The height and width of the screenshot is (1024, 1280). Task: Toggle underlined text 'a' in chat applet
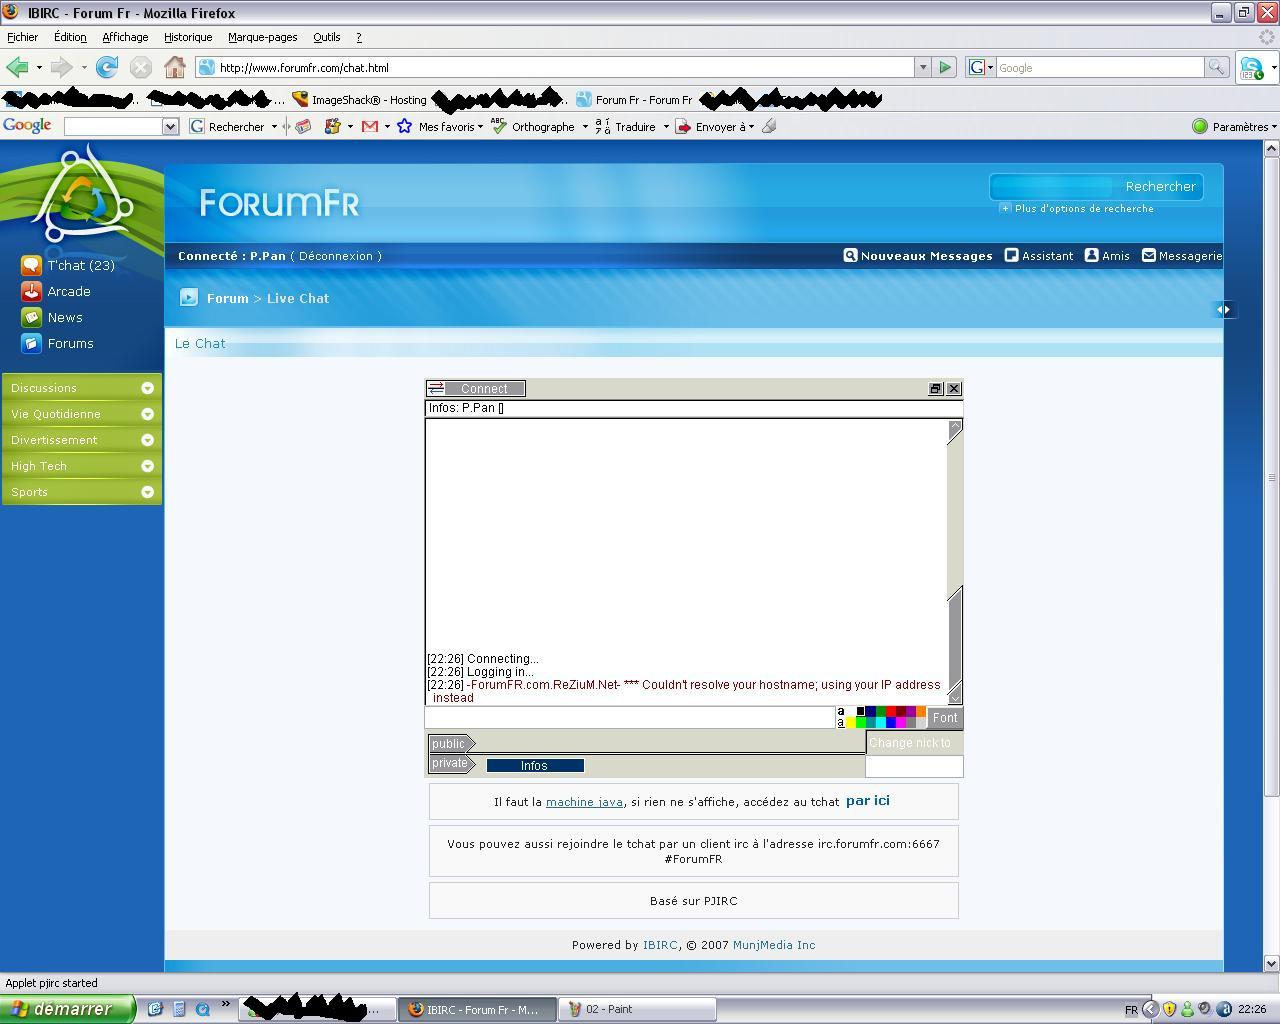click(840, 723)
